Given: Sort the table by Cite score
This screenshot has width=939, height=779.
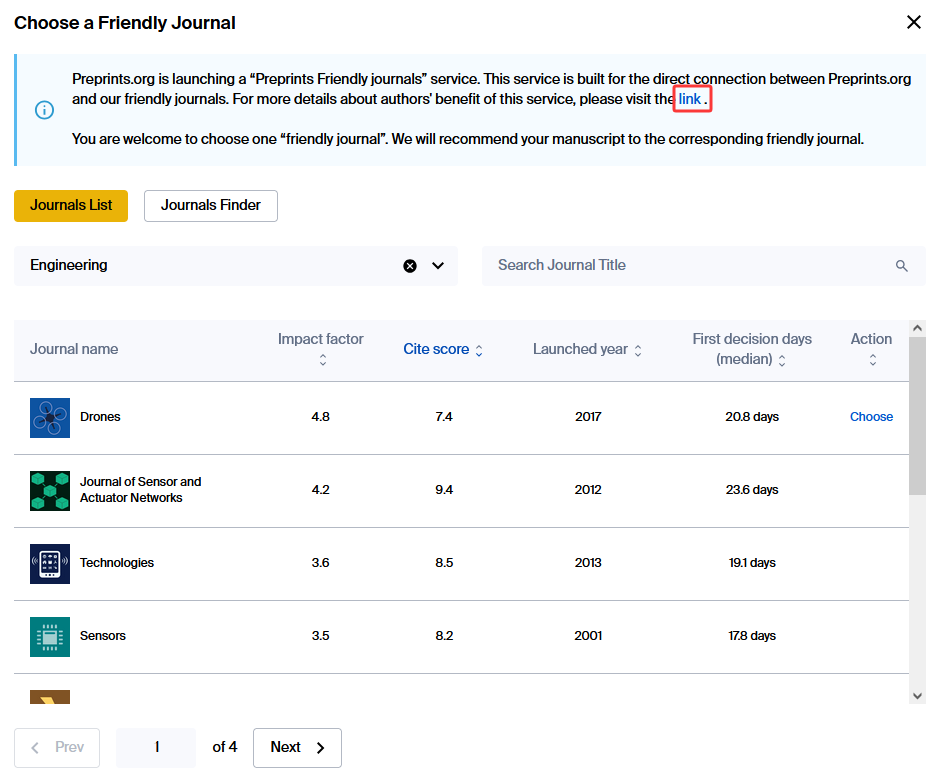Looking at the screenshot, I should click(x=442, y=349).
